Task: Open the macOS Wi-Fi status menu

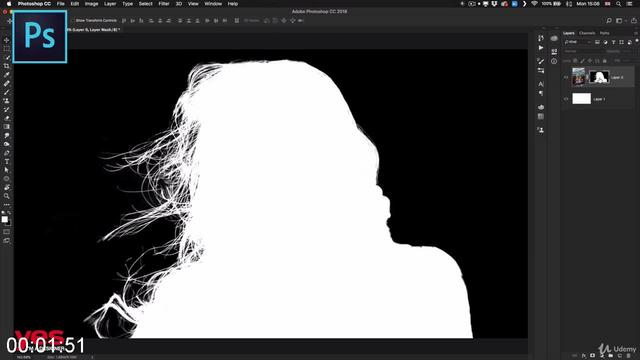Action: click(534, 4)
